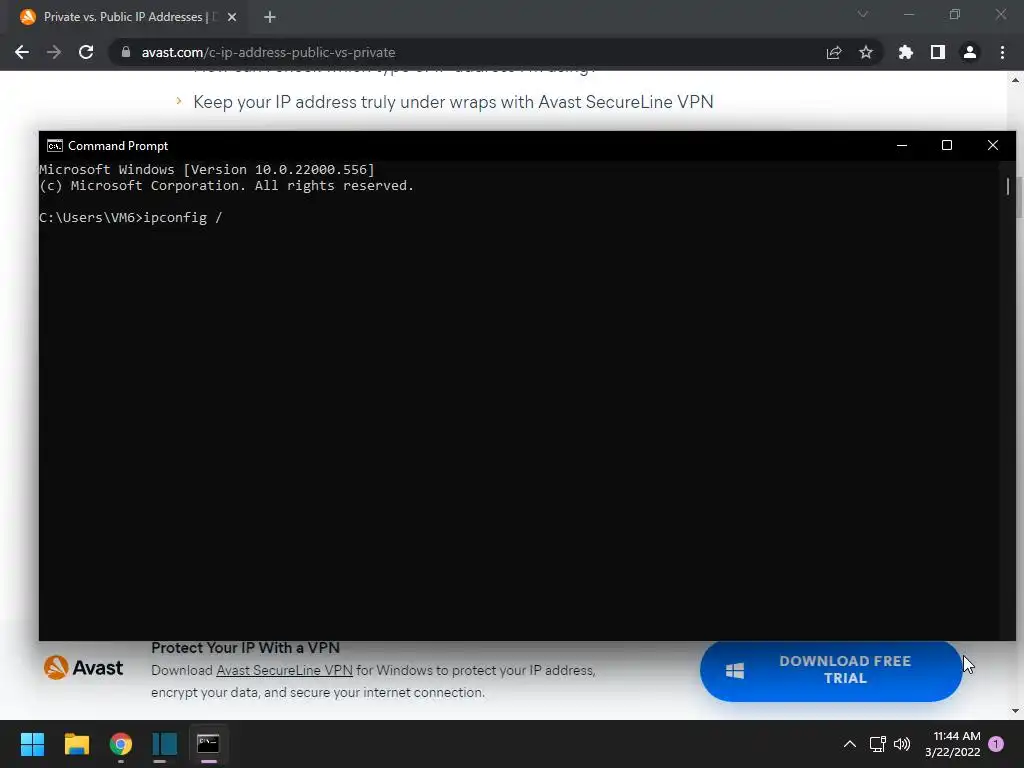Open the Chrome profile avatar menu
This screenshot has height=768, width=1024.
[970, 52]
